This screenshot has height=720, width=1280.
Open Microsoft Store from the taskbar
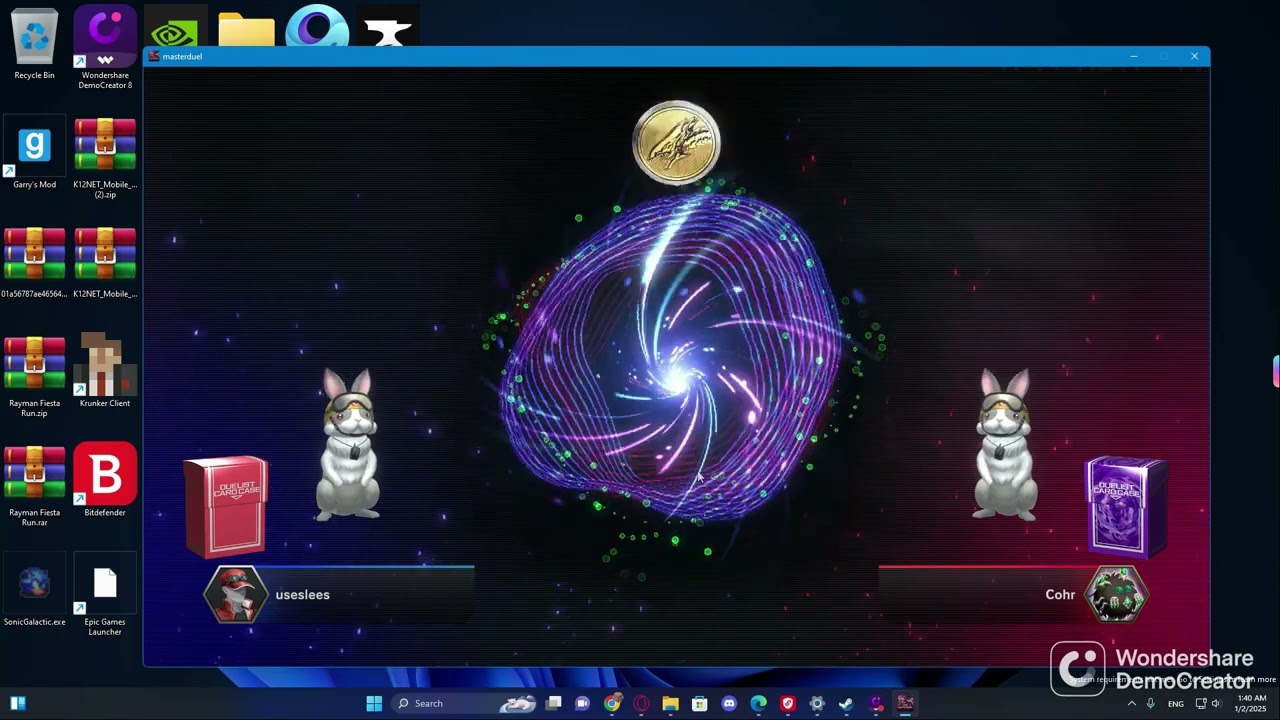coord(700,703)
